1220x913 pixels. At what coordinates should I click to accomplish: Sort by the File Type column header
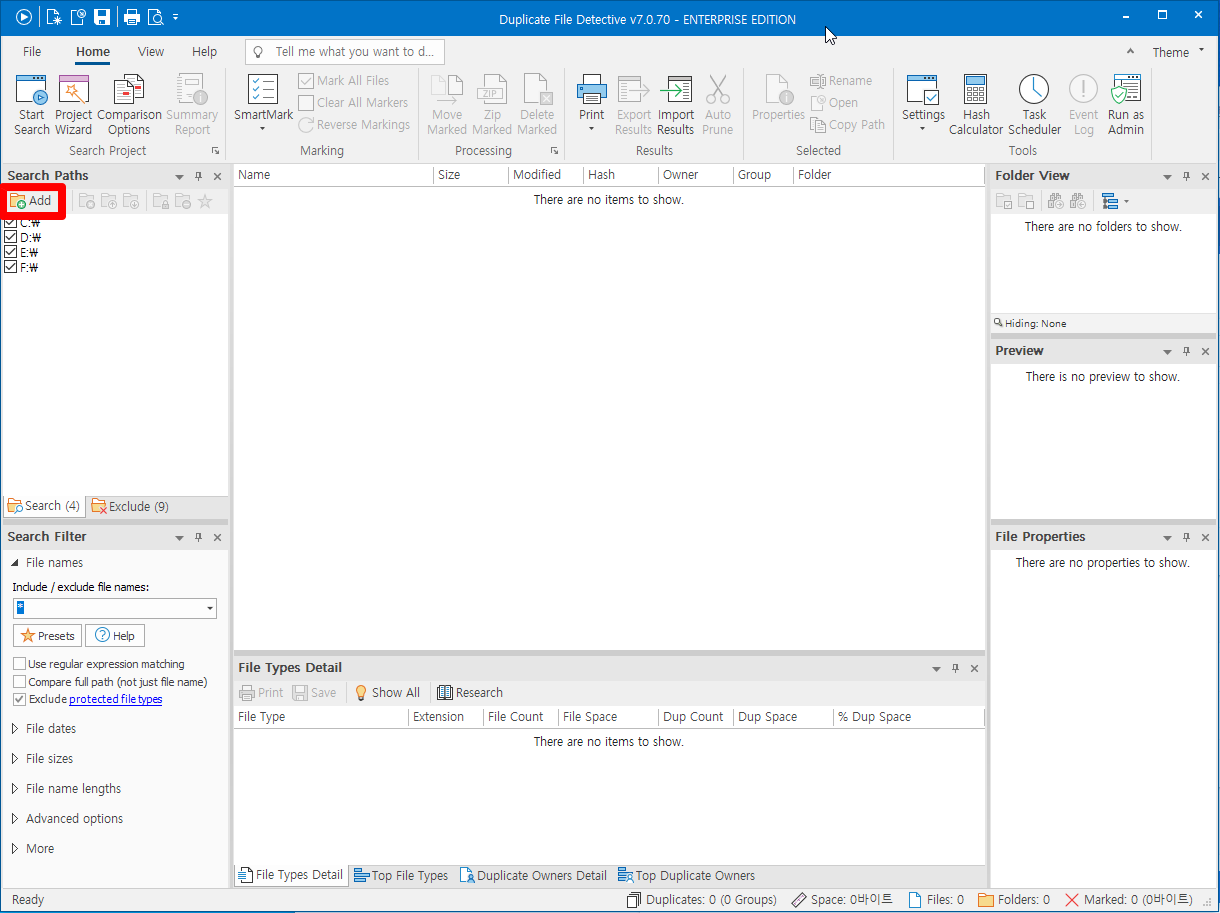pyautogui.click(x=321, y=717)
